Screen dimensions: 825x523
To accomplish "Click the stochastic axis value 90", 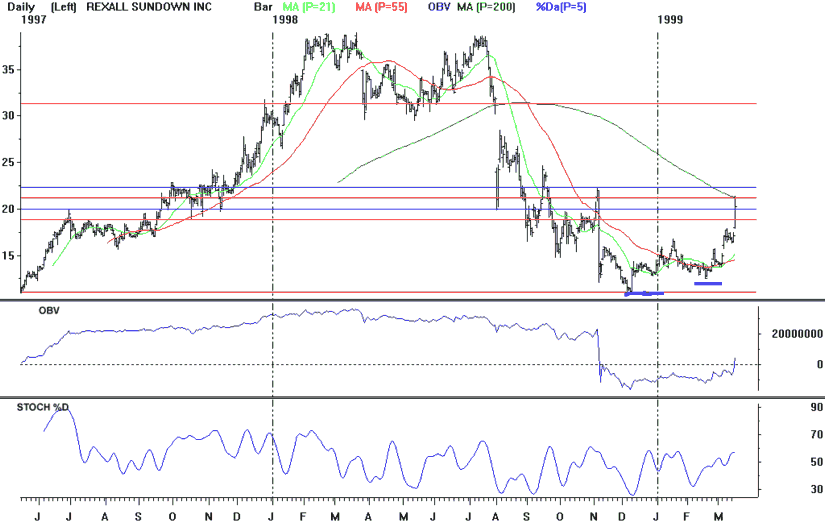I will pyautogui.click(x=817, y=407).
